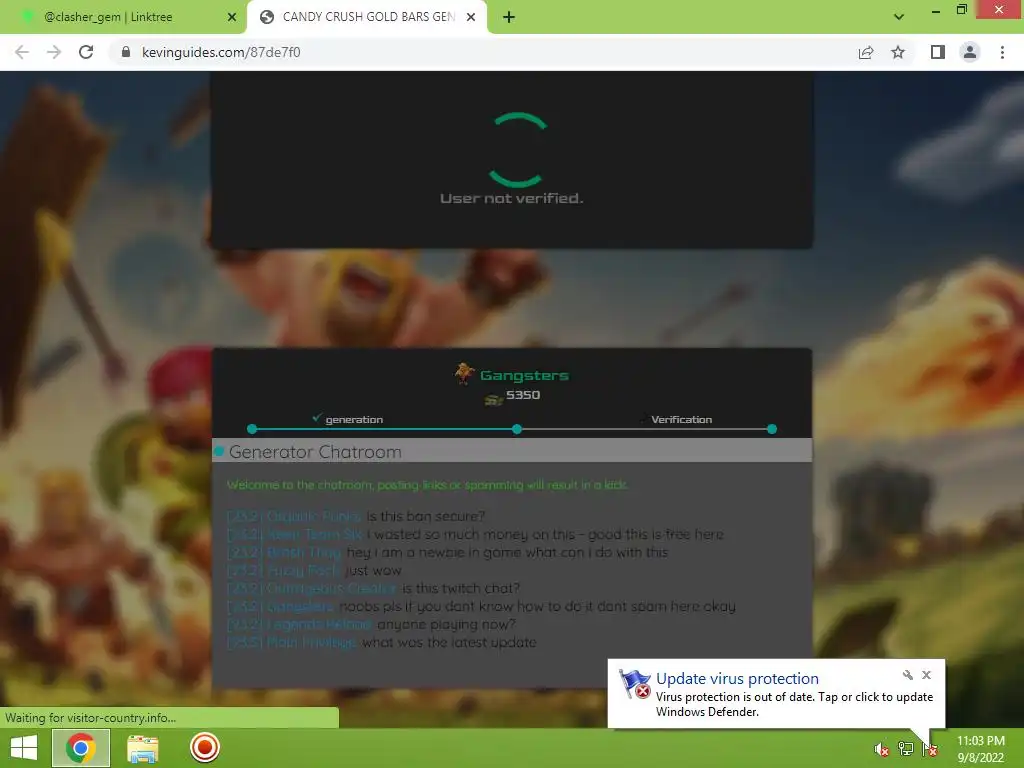Bookmark this page with star icon

[x=898, y=52]
